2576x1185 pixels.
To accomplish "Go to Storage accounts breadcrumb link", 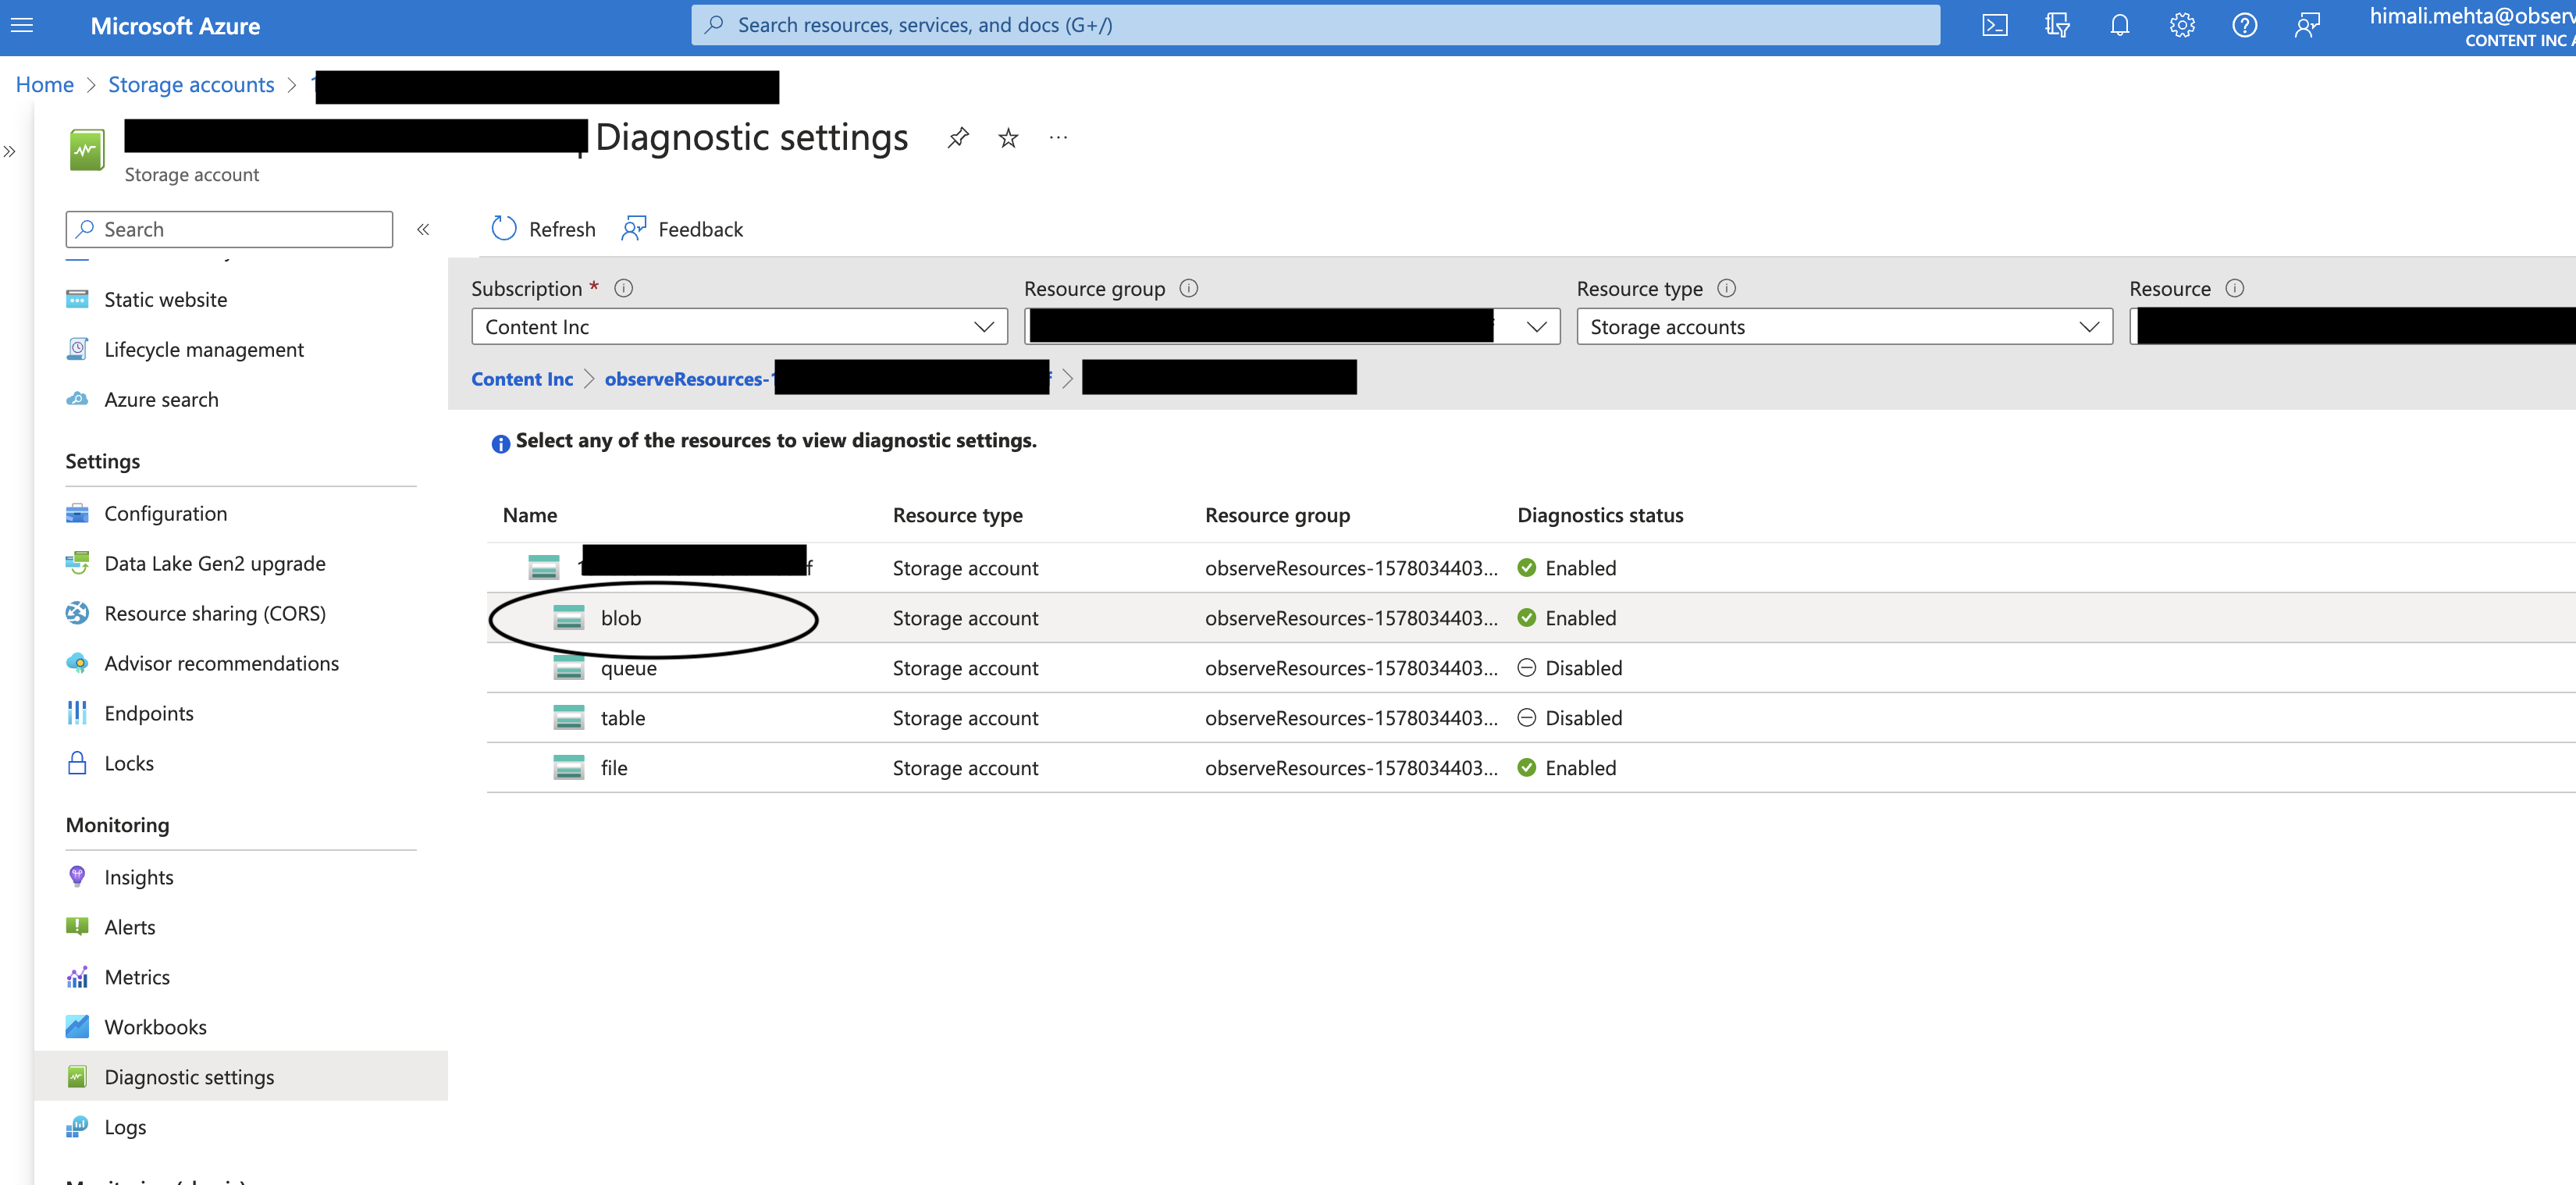I will click(191, 85).
